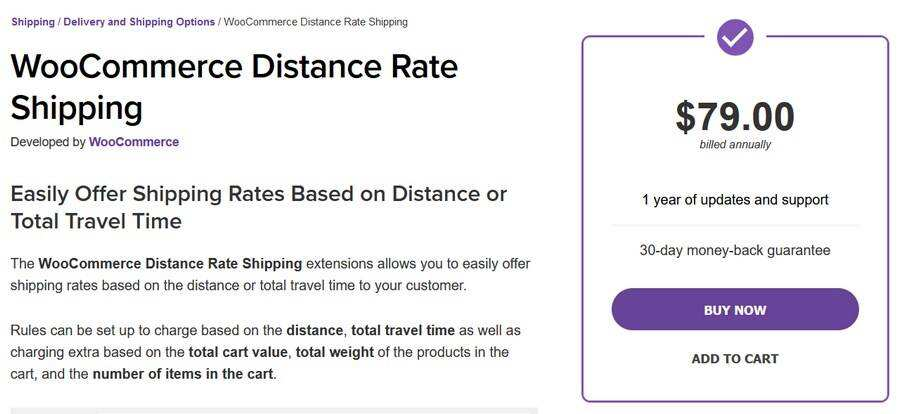Open the WooCommerce developer link

pyautogui.click(x=134, y=142)
